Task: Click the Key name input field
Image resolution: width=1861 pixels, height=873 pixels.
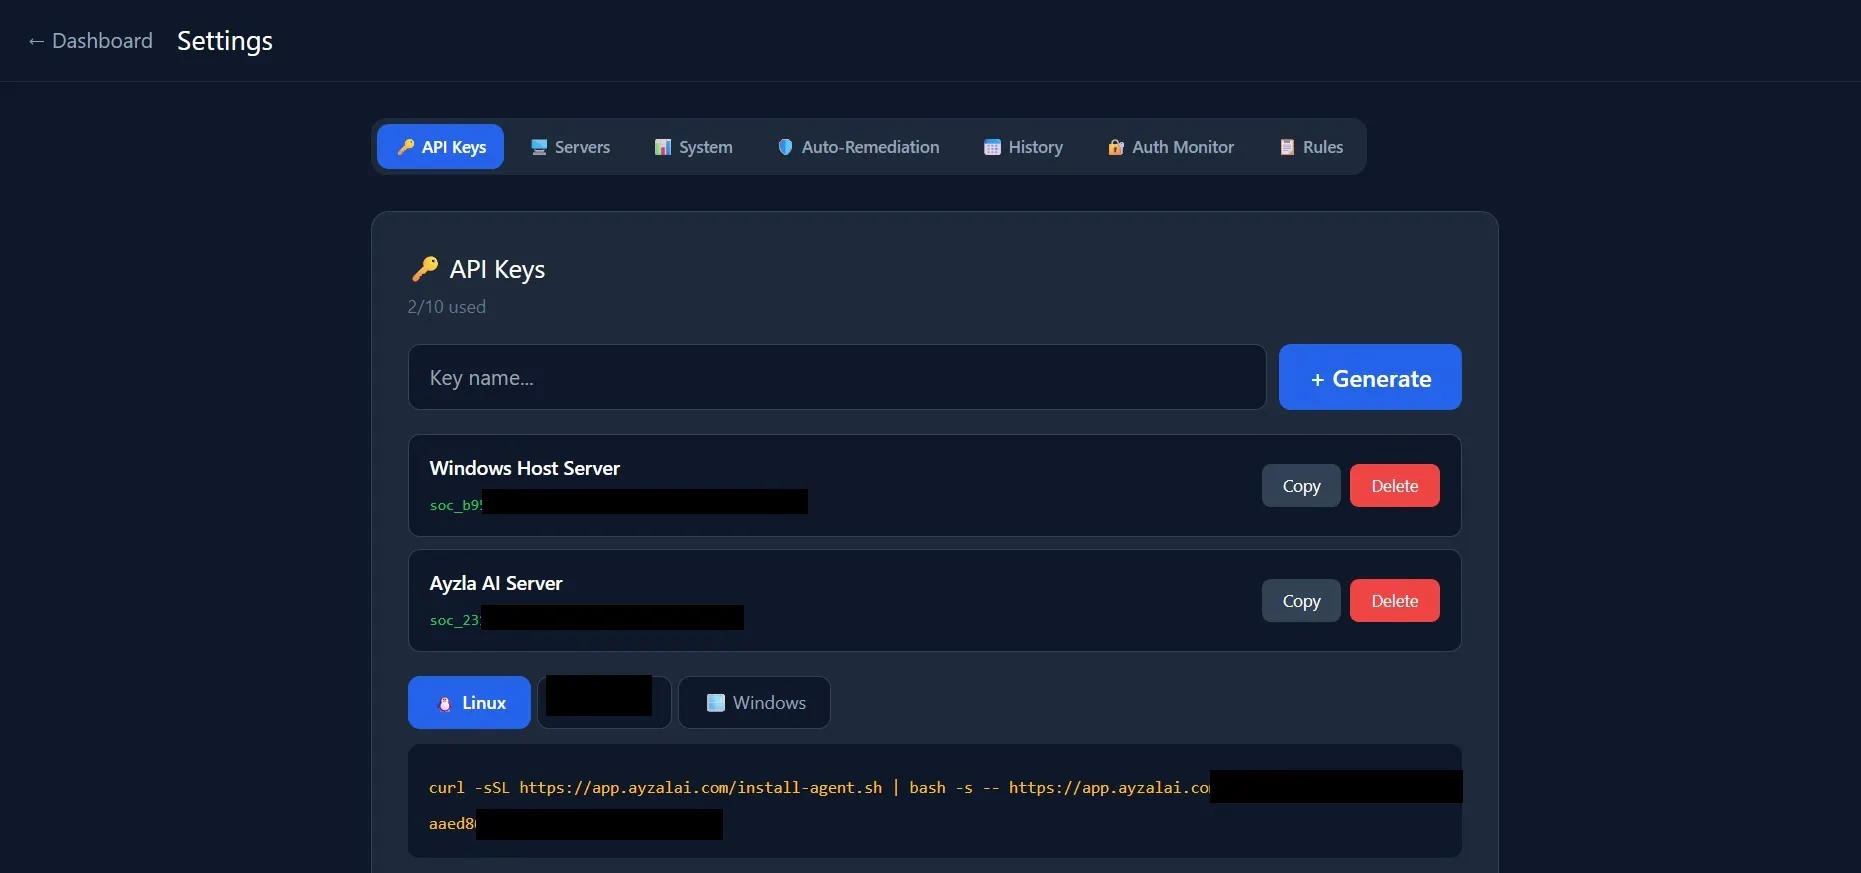Action: point(837,377)
